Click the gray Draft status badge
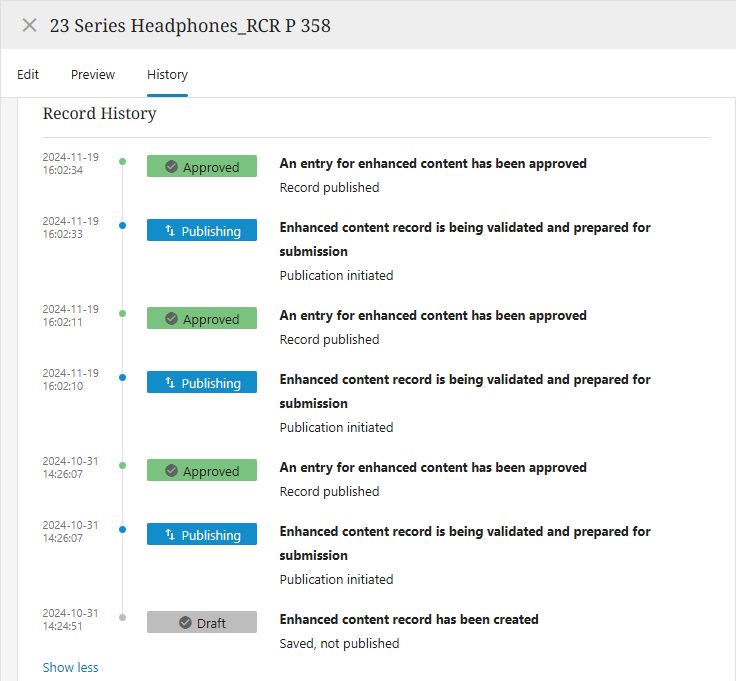 (x=201, y=623)
